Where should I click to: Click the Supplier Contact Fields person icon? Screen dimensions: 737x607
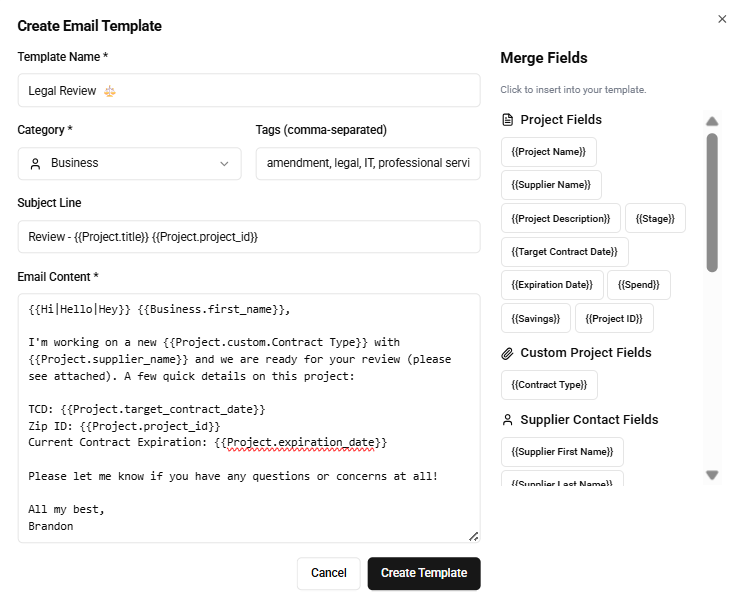507,420
